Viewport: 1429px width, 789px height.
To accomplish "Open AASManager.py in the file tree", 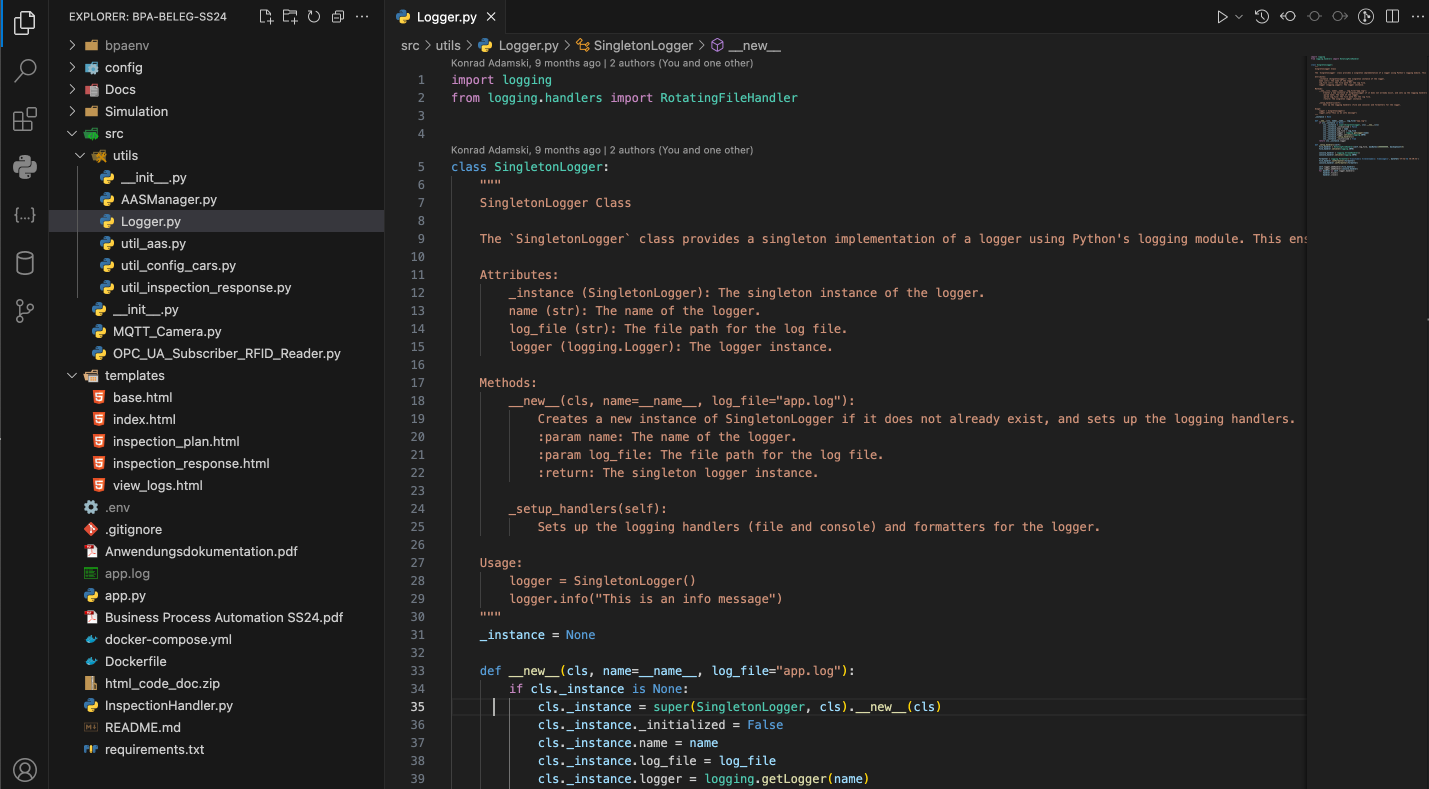I will pos(216,199).
